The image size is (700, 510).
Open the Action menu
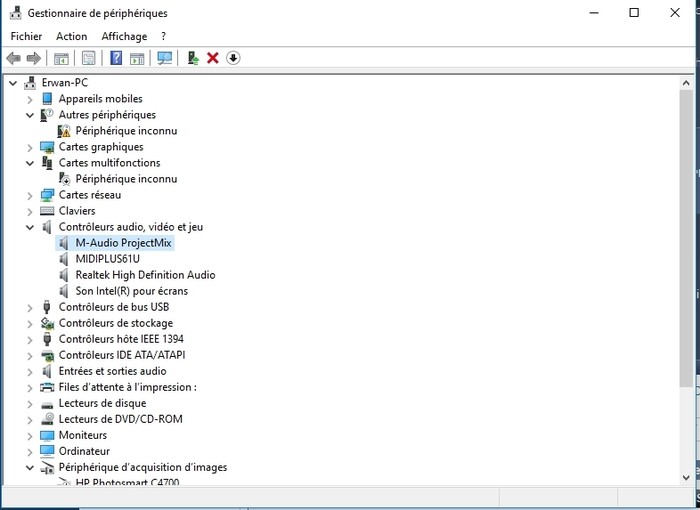tap(71, 36)
